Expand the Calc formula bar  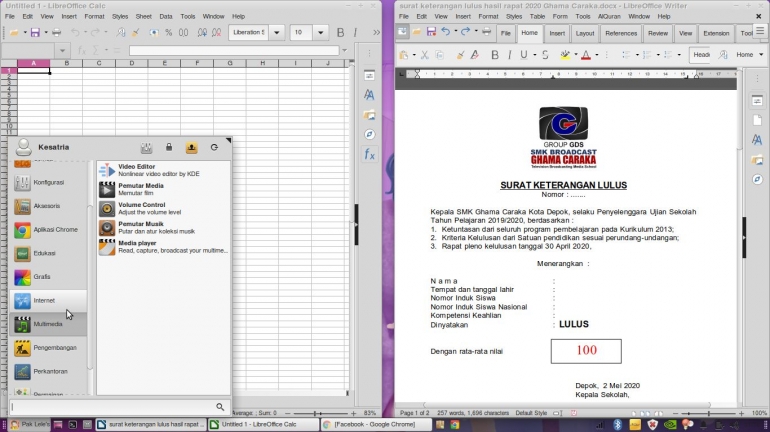[x=345, y=50]
